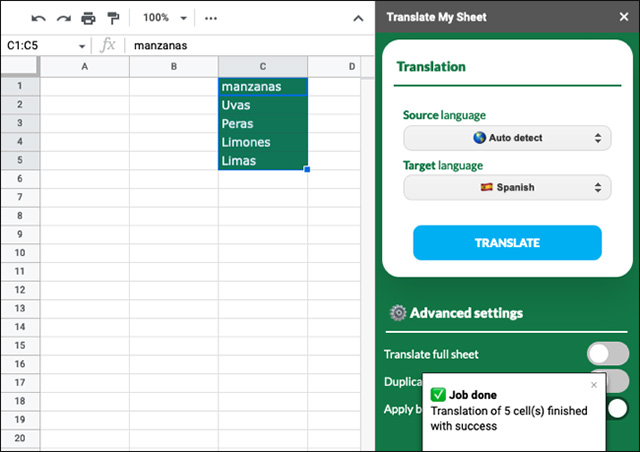Click the Undo arrow icon
The width and height of the screenshot is (640, 452).
(x=39, y=18)
